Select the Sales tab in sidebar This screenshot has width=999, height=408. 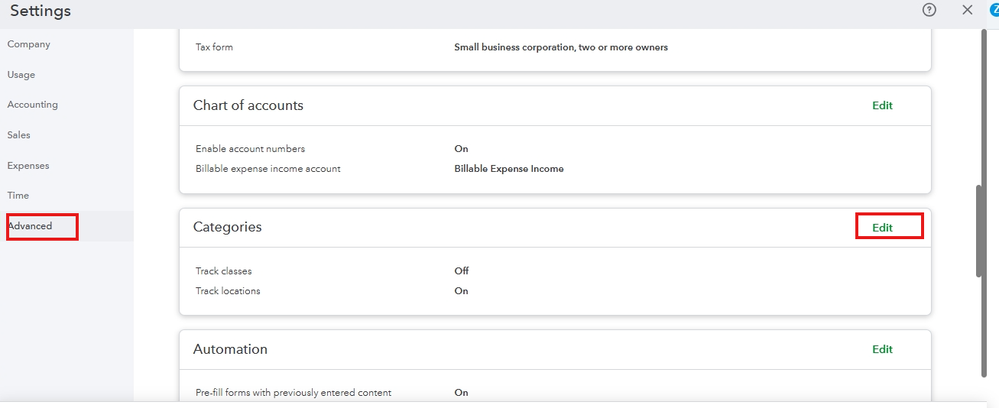pos(19,134)
